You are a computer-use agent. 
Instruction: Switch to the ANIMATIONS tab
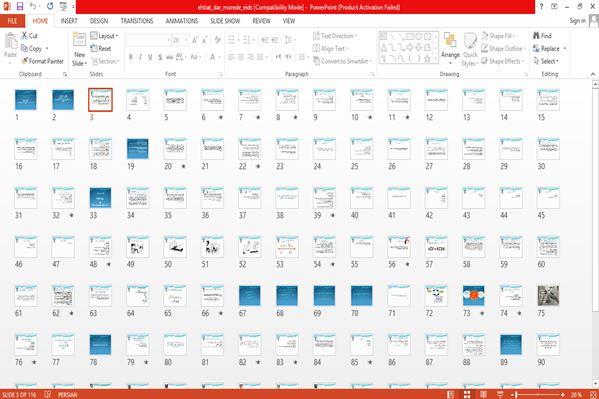pyautogui.click(x=182, y=21)
